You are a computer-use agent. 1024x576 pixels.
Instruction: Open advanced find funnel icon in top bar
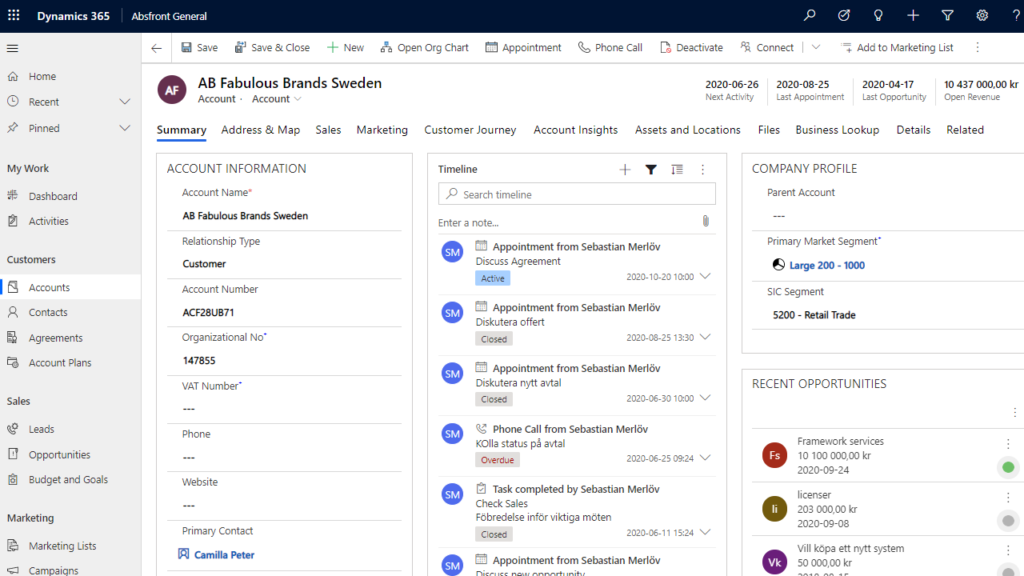coord(948,16)
